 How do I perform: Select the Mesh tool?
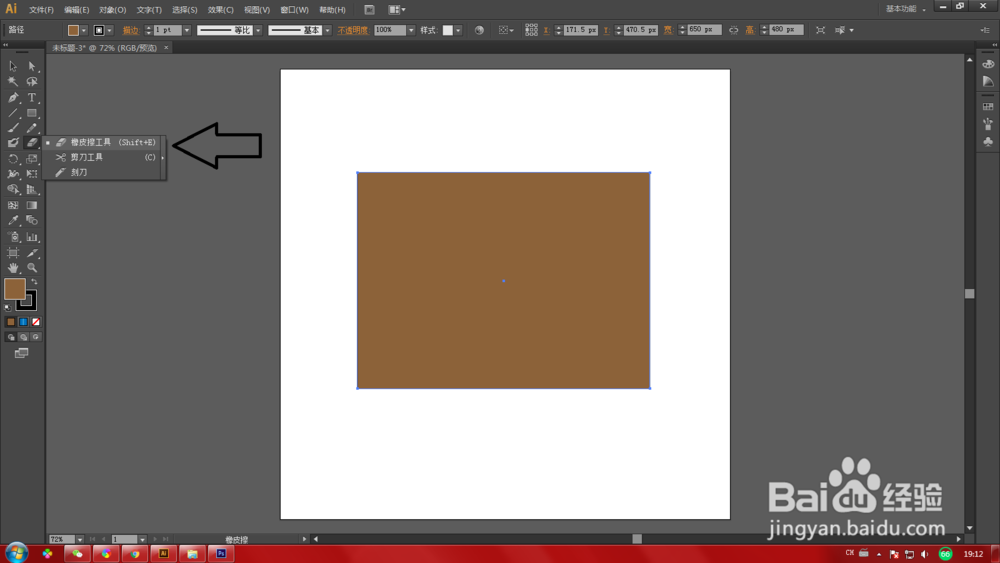pyautogui.click(x=13, y=205)
